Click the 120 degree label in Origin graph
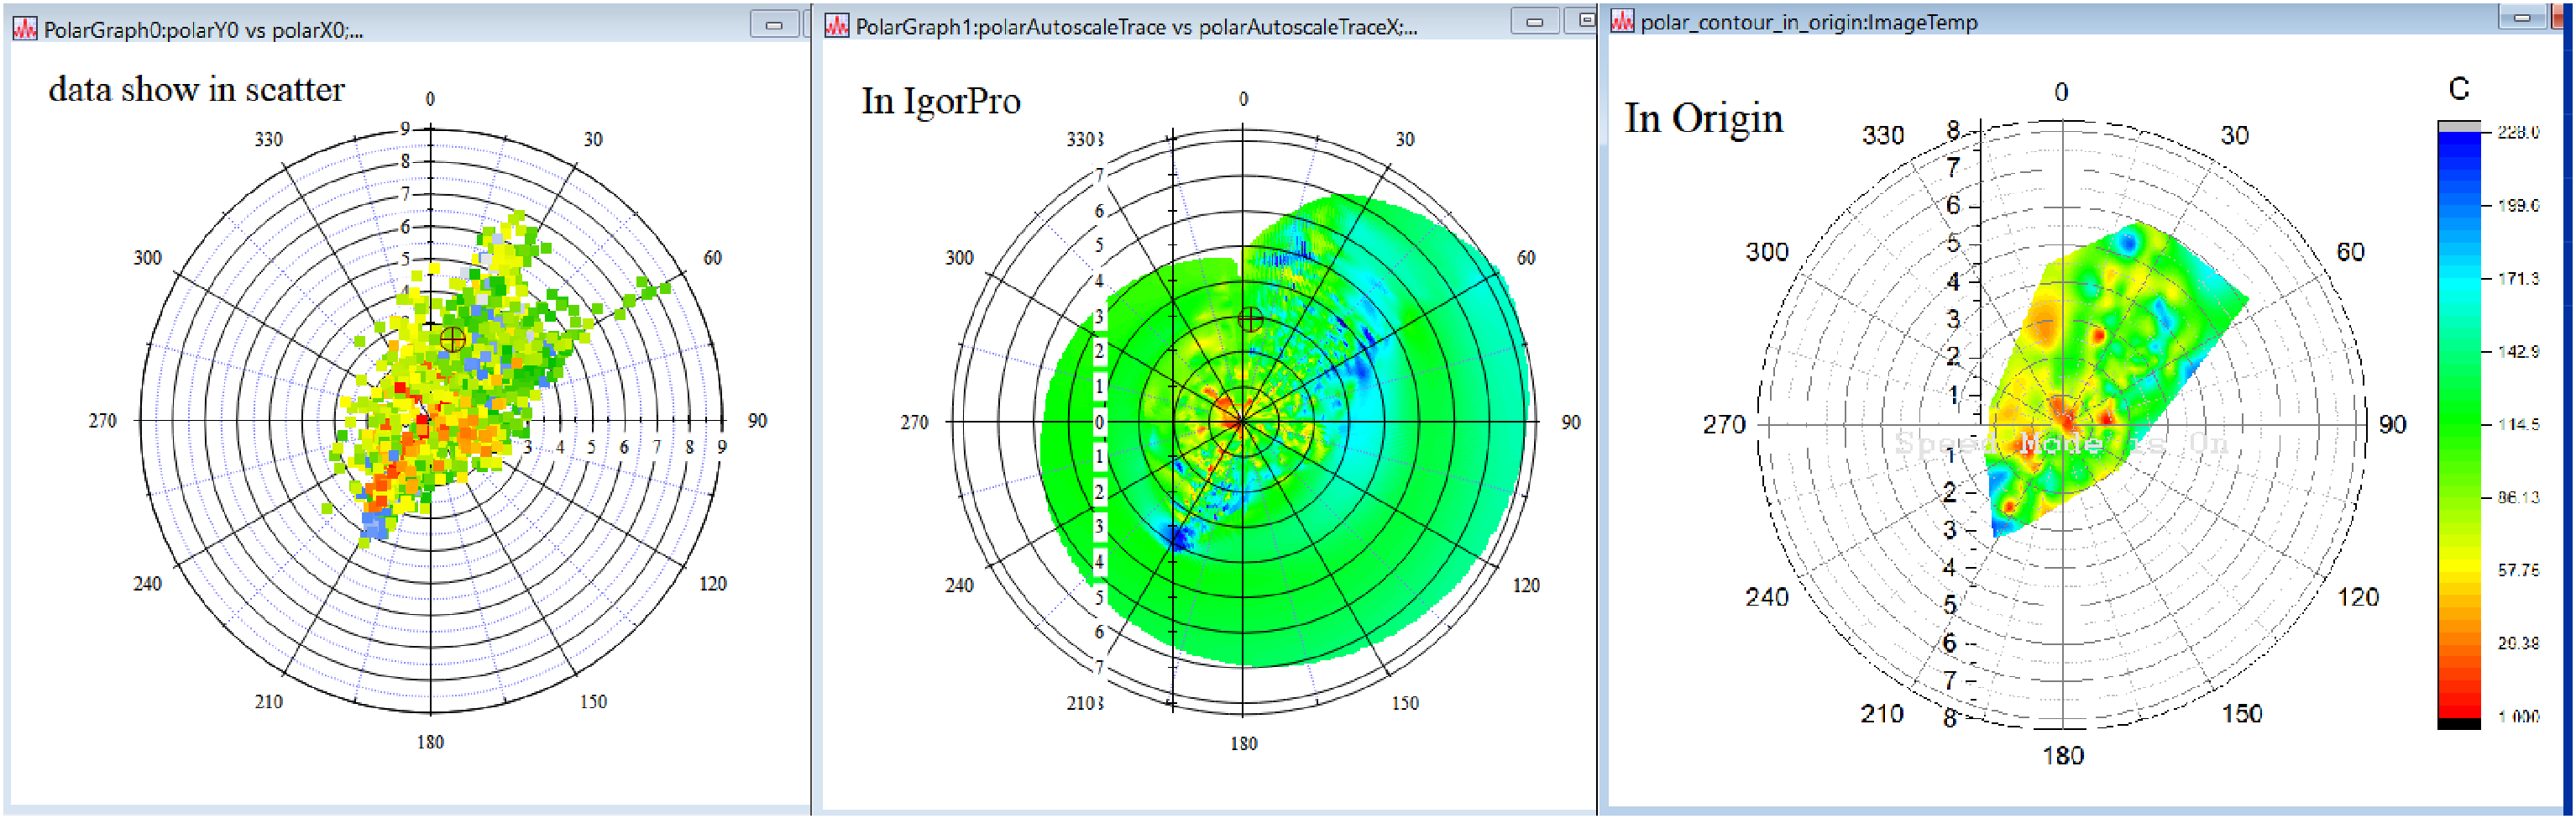This screenshot has height=819, width=2576. (x=2358, y=598)
